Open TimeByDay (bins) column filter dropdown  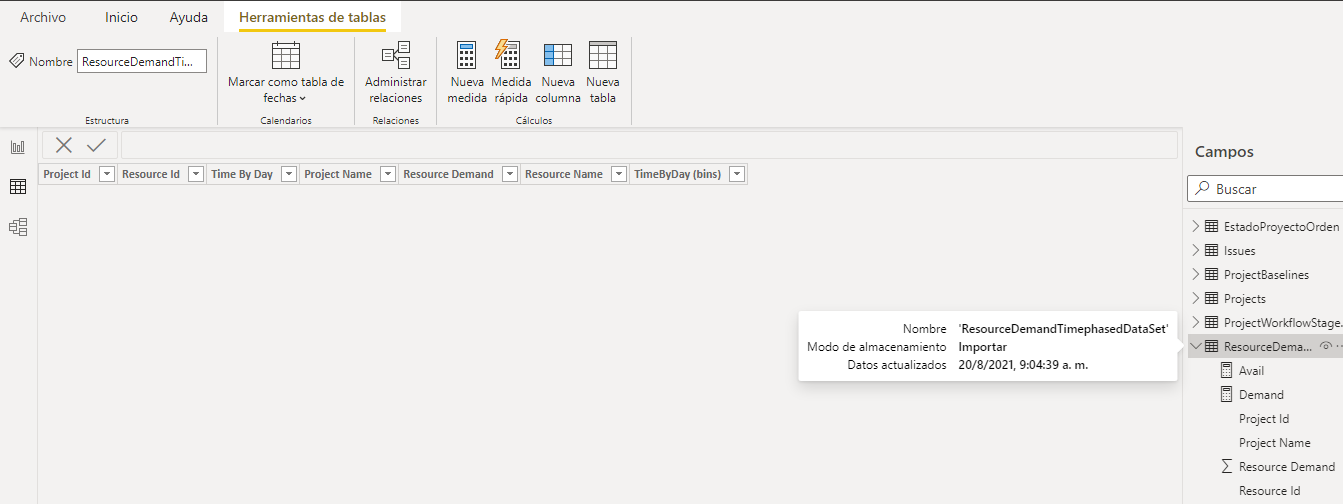coord(737,174)
